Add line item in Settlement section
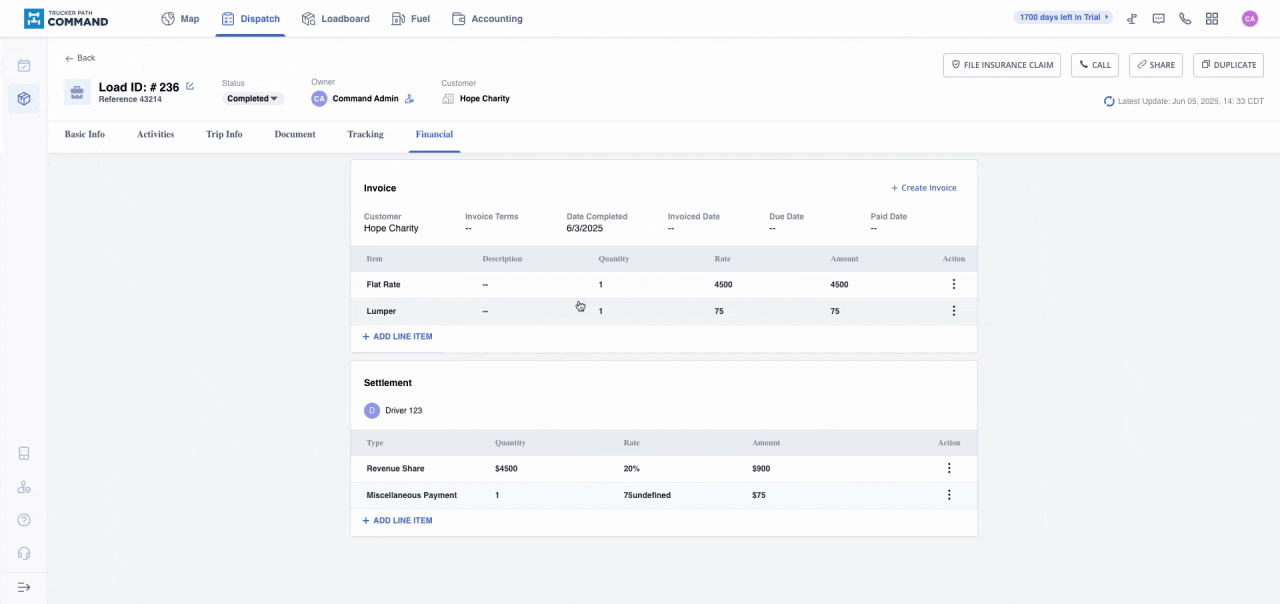Screen dimensions: 1280x604 [x=397, y=521]
